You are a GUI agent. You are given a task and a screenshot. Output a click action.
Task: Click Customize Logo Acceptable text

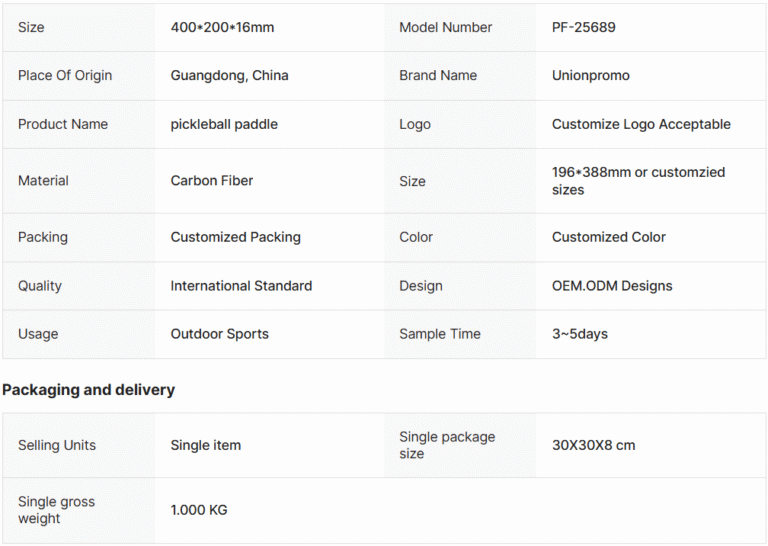point(641,124)
